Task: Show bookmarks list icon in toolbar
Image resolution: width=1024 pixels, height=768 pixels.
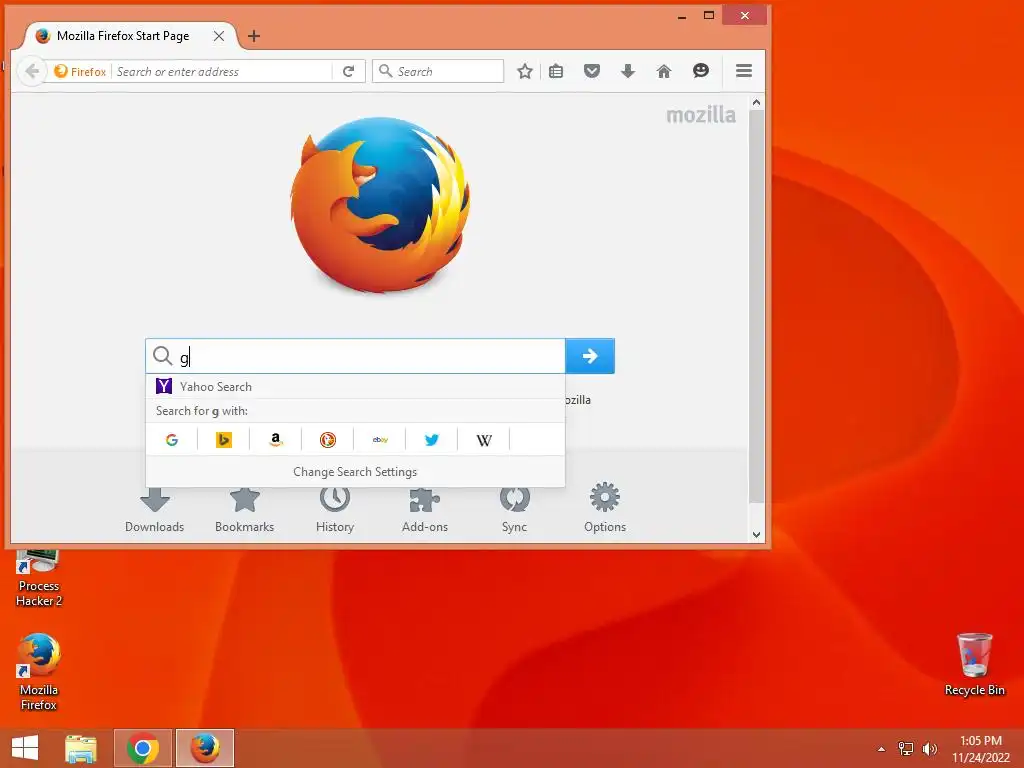Action: click(556, 71)
